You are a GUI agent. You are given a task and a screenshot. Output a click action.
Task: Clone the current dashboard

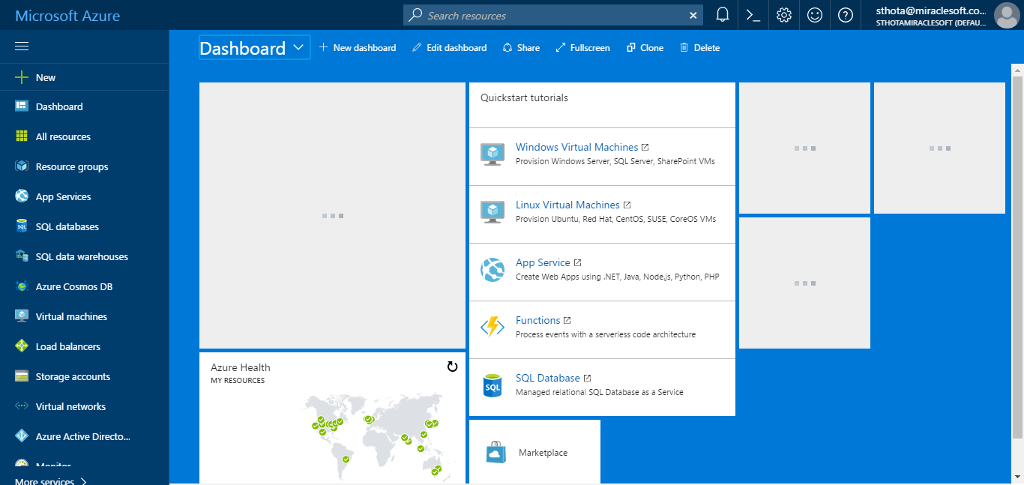coord(645,48)
